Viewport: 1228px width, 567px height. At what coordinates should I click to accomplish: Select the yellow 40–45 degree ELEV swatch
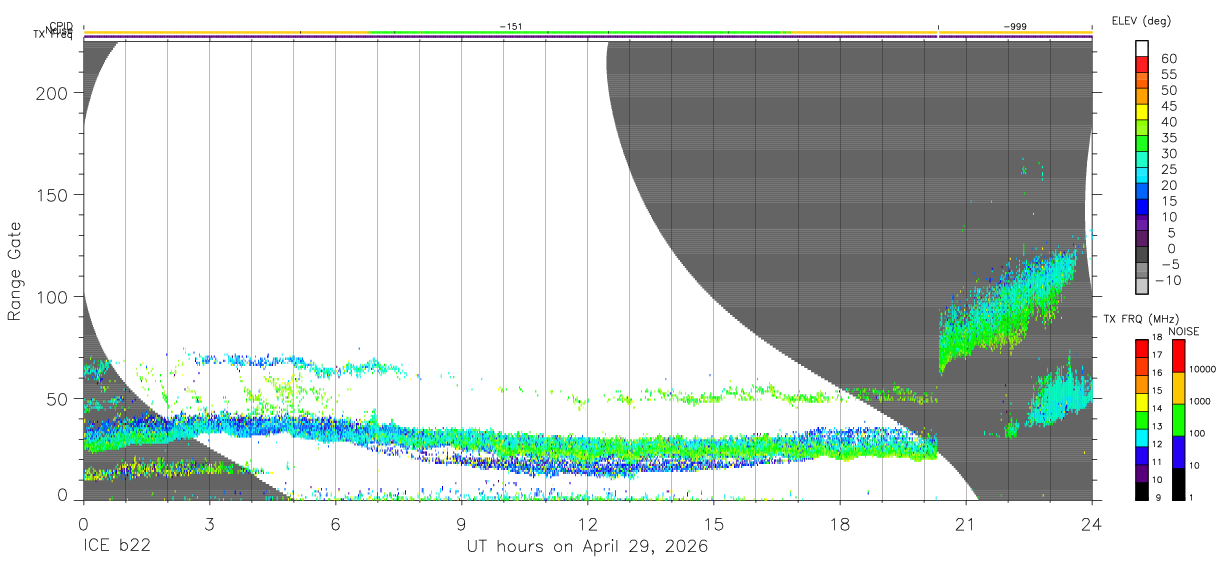point(1142,114)
